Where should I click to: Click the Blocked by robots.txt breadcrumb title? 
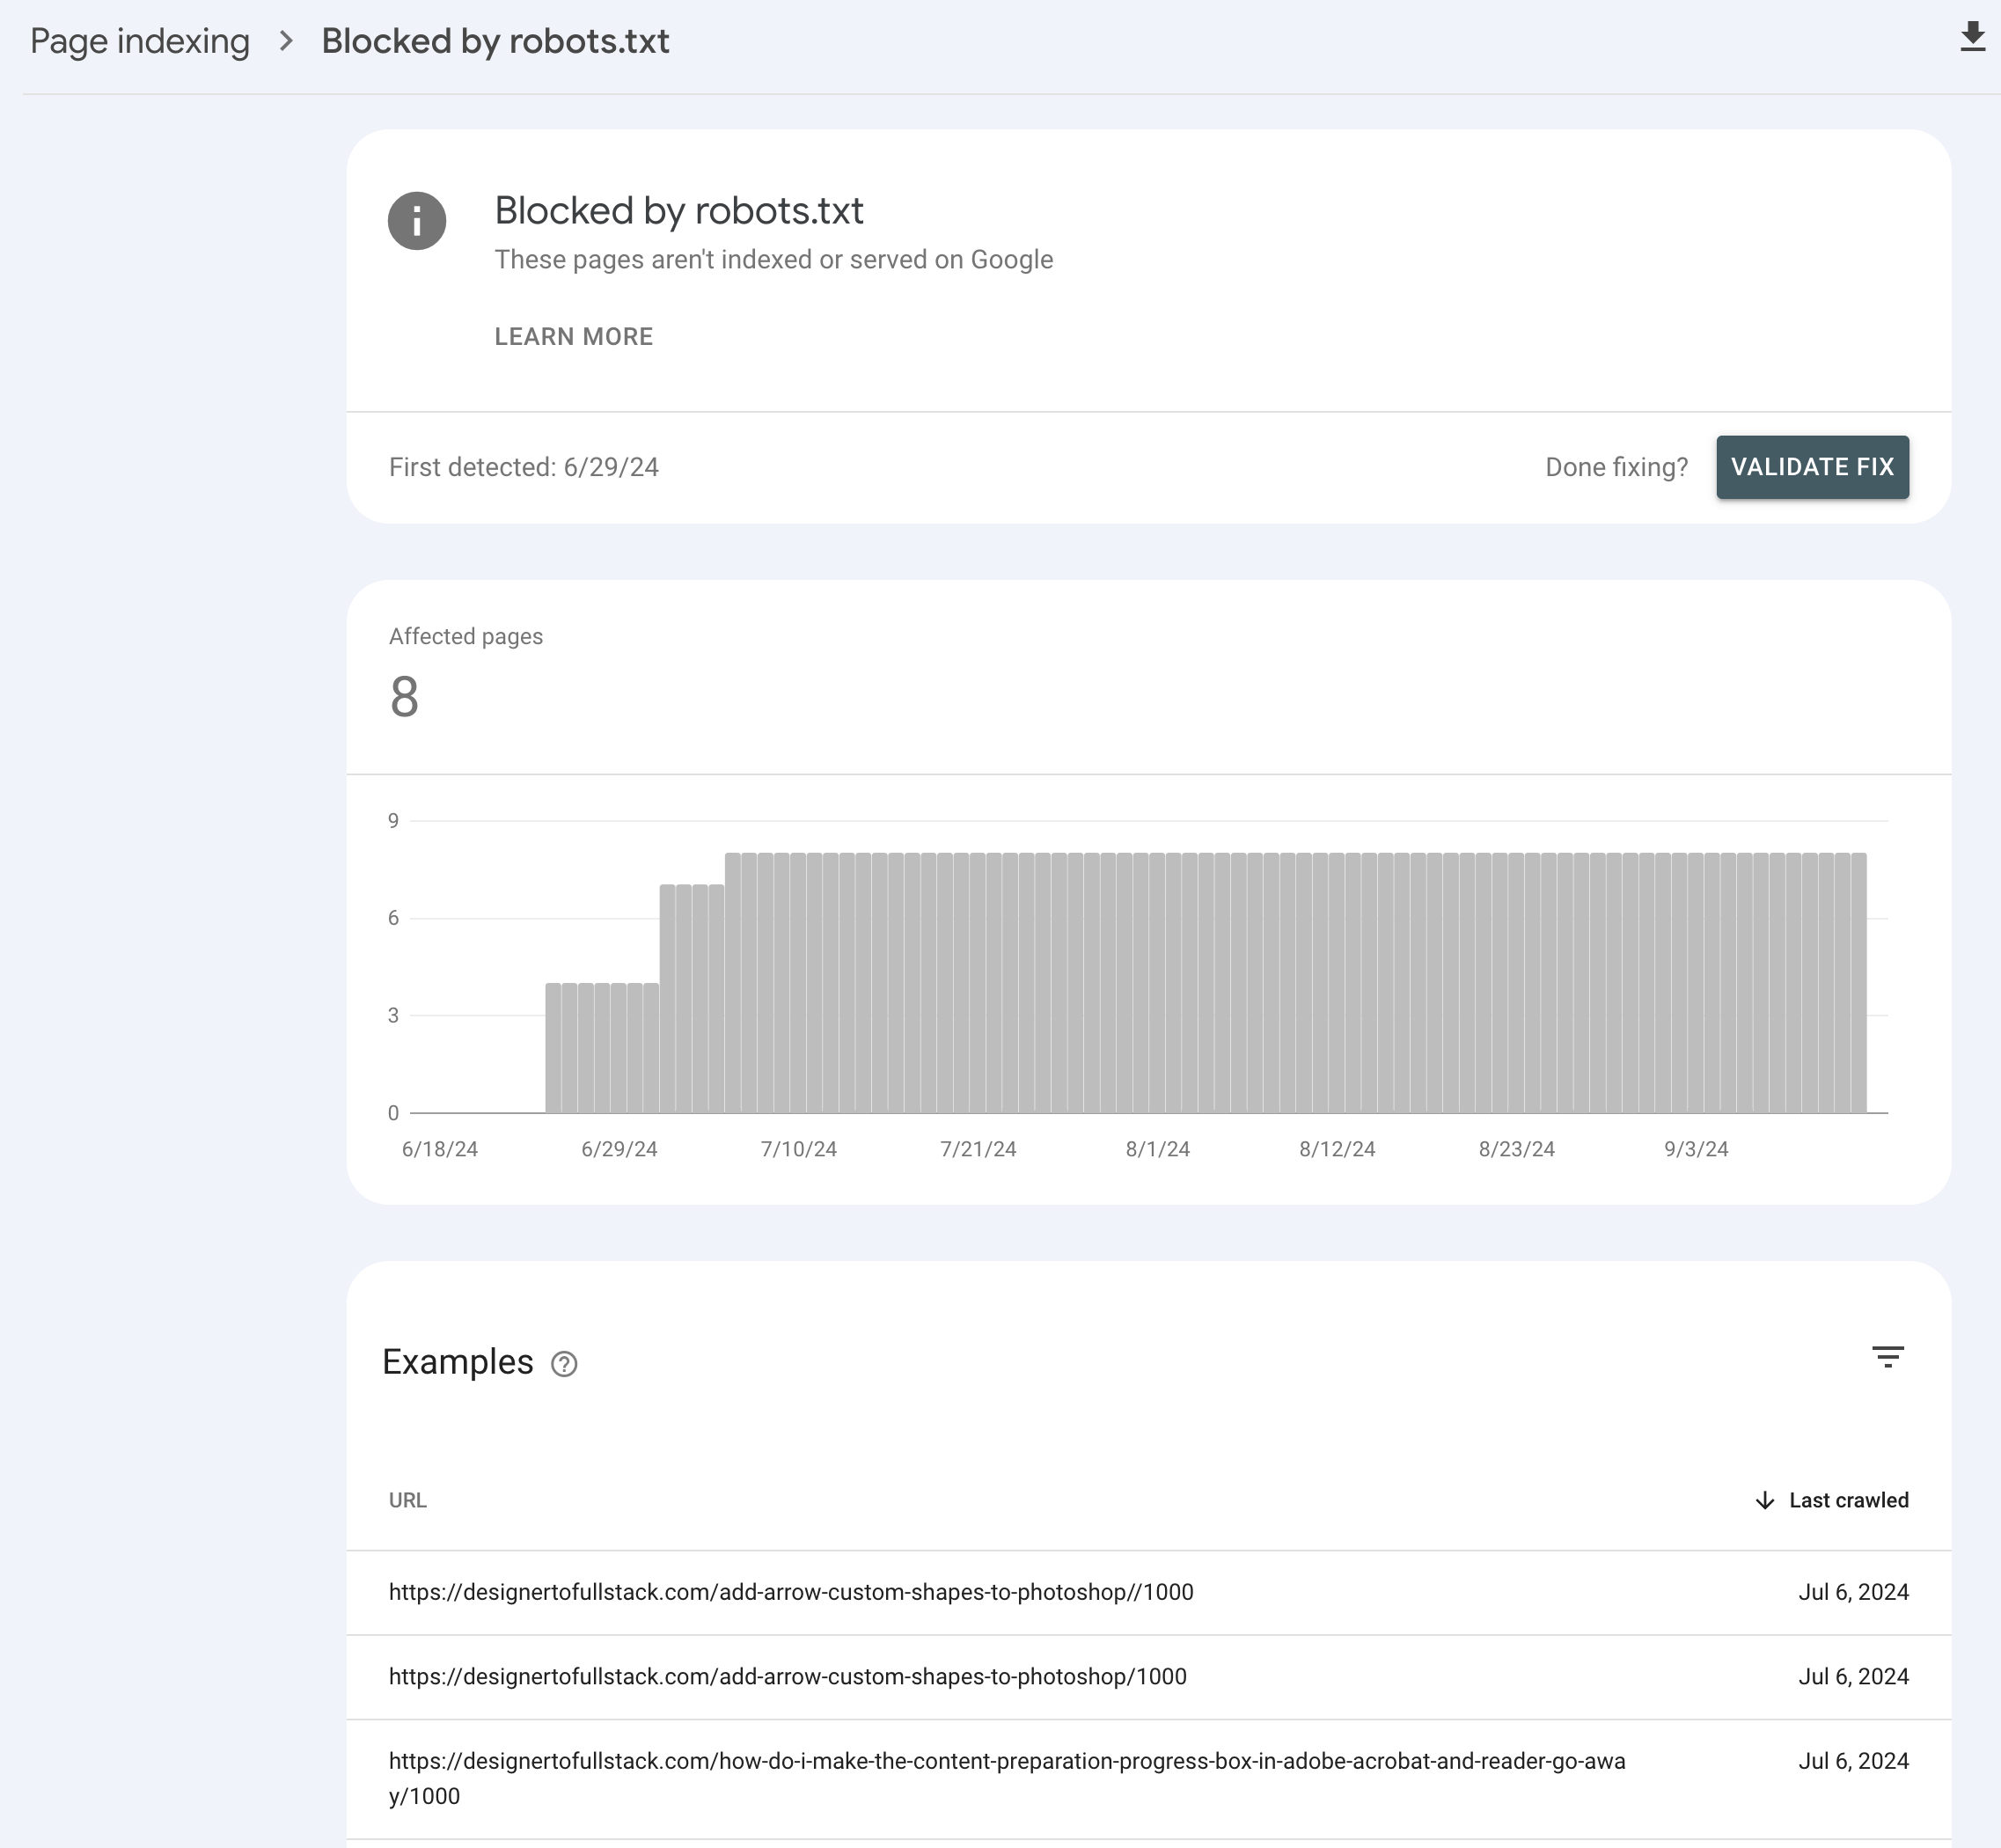[x=495, y=41]
